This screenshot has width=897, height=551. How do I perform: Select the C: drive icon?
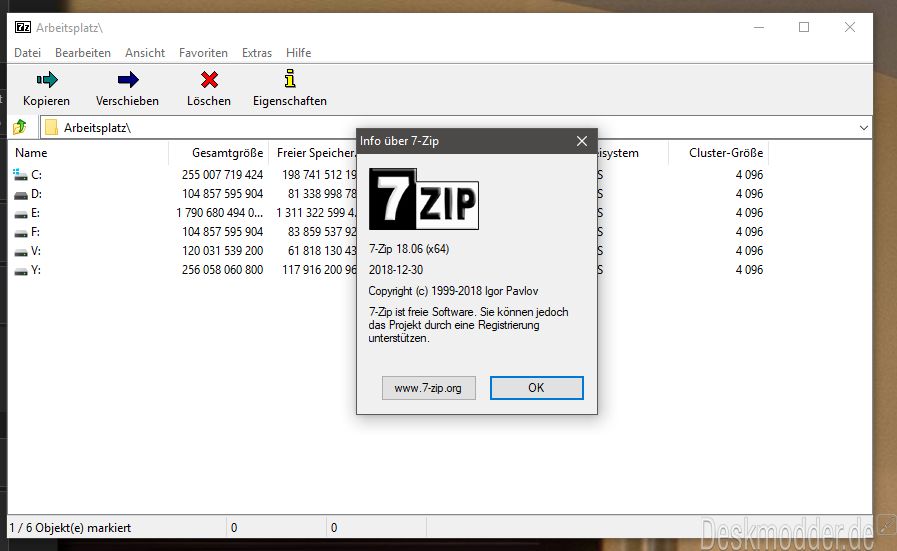pos(20,175)
